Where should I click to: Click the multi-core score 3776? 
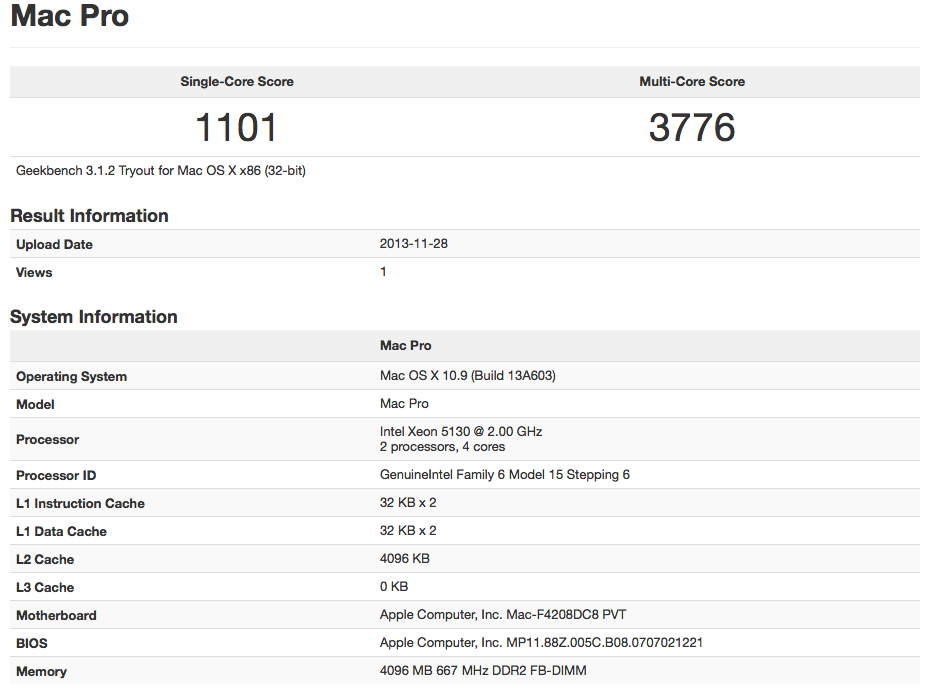click(x=692, y=128)
